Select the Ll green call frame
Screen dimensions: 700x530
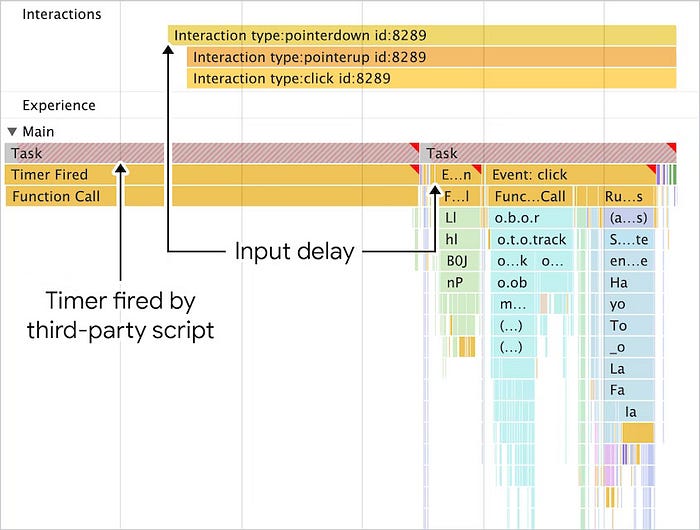tap(460, 218)
